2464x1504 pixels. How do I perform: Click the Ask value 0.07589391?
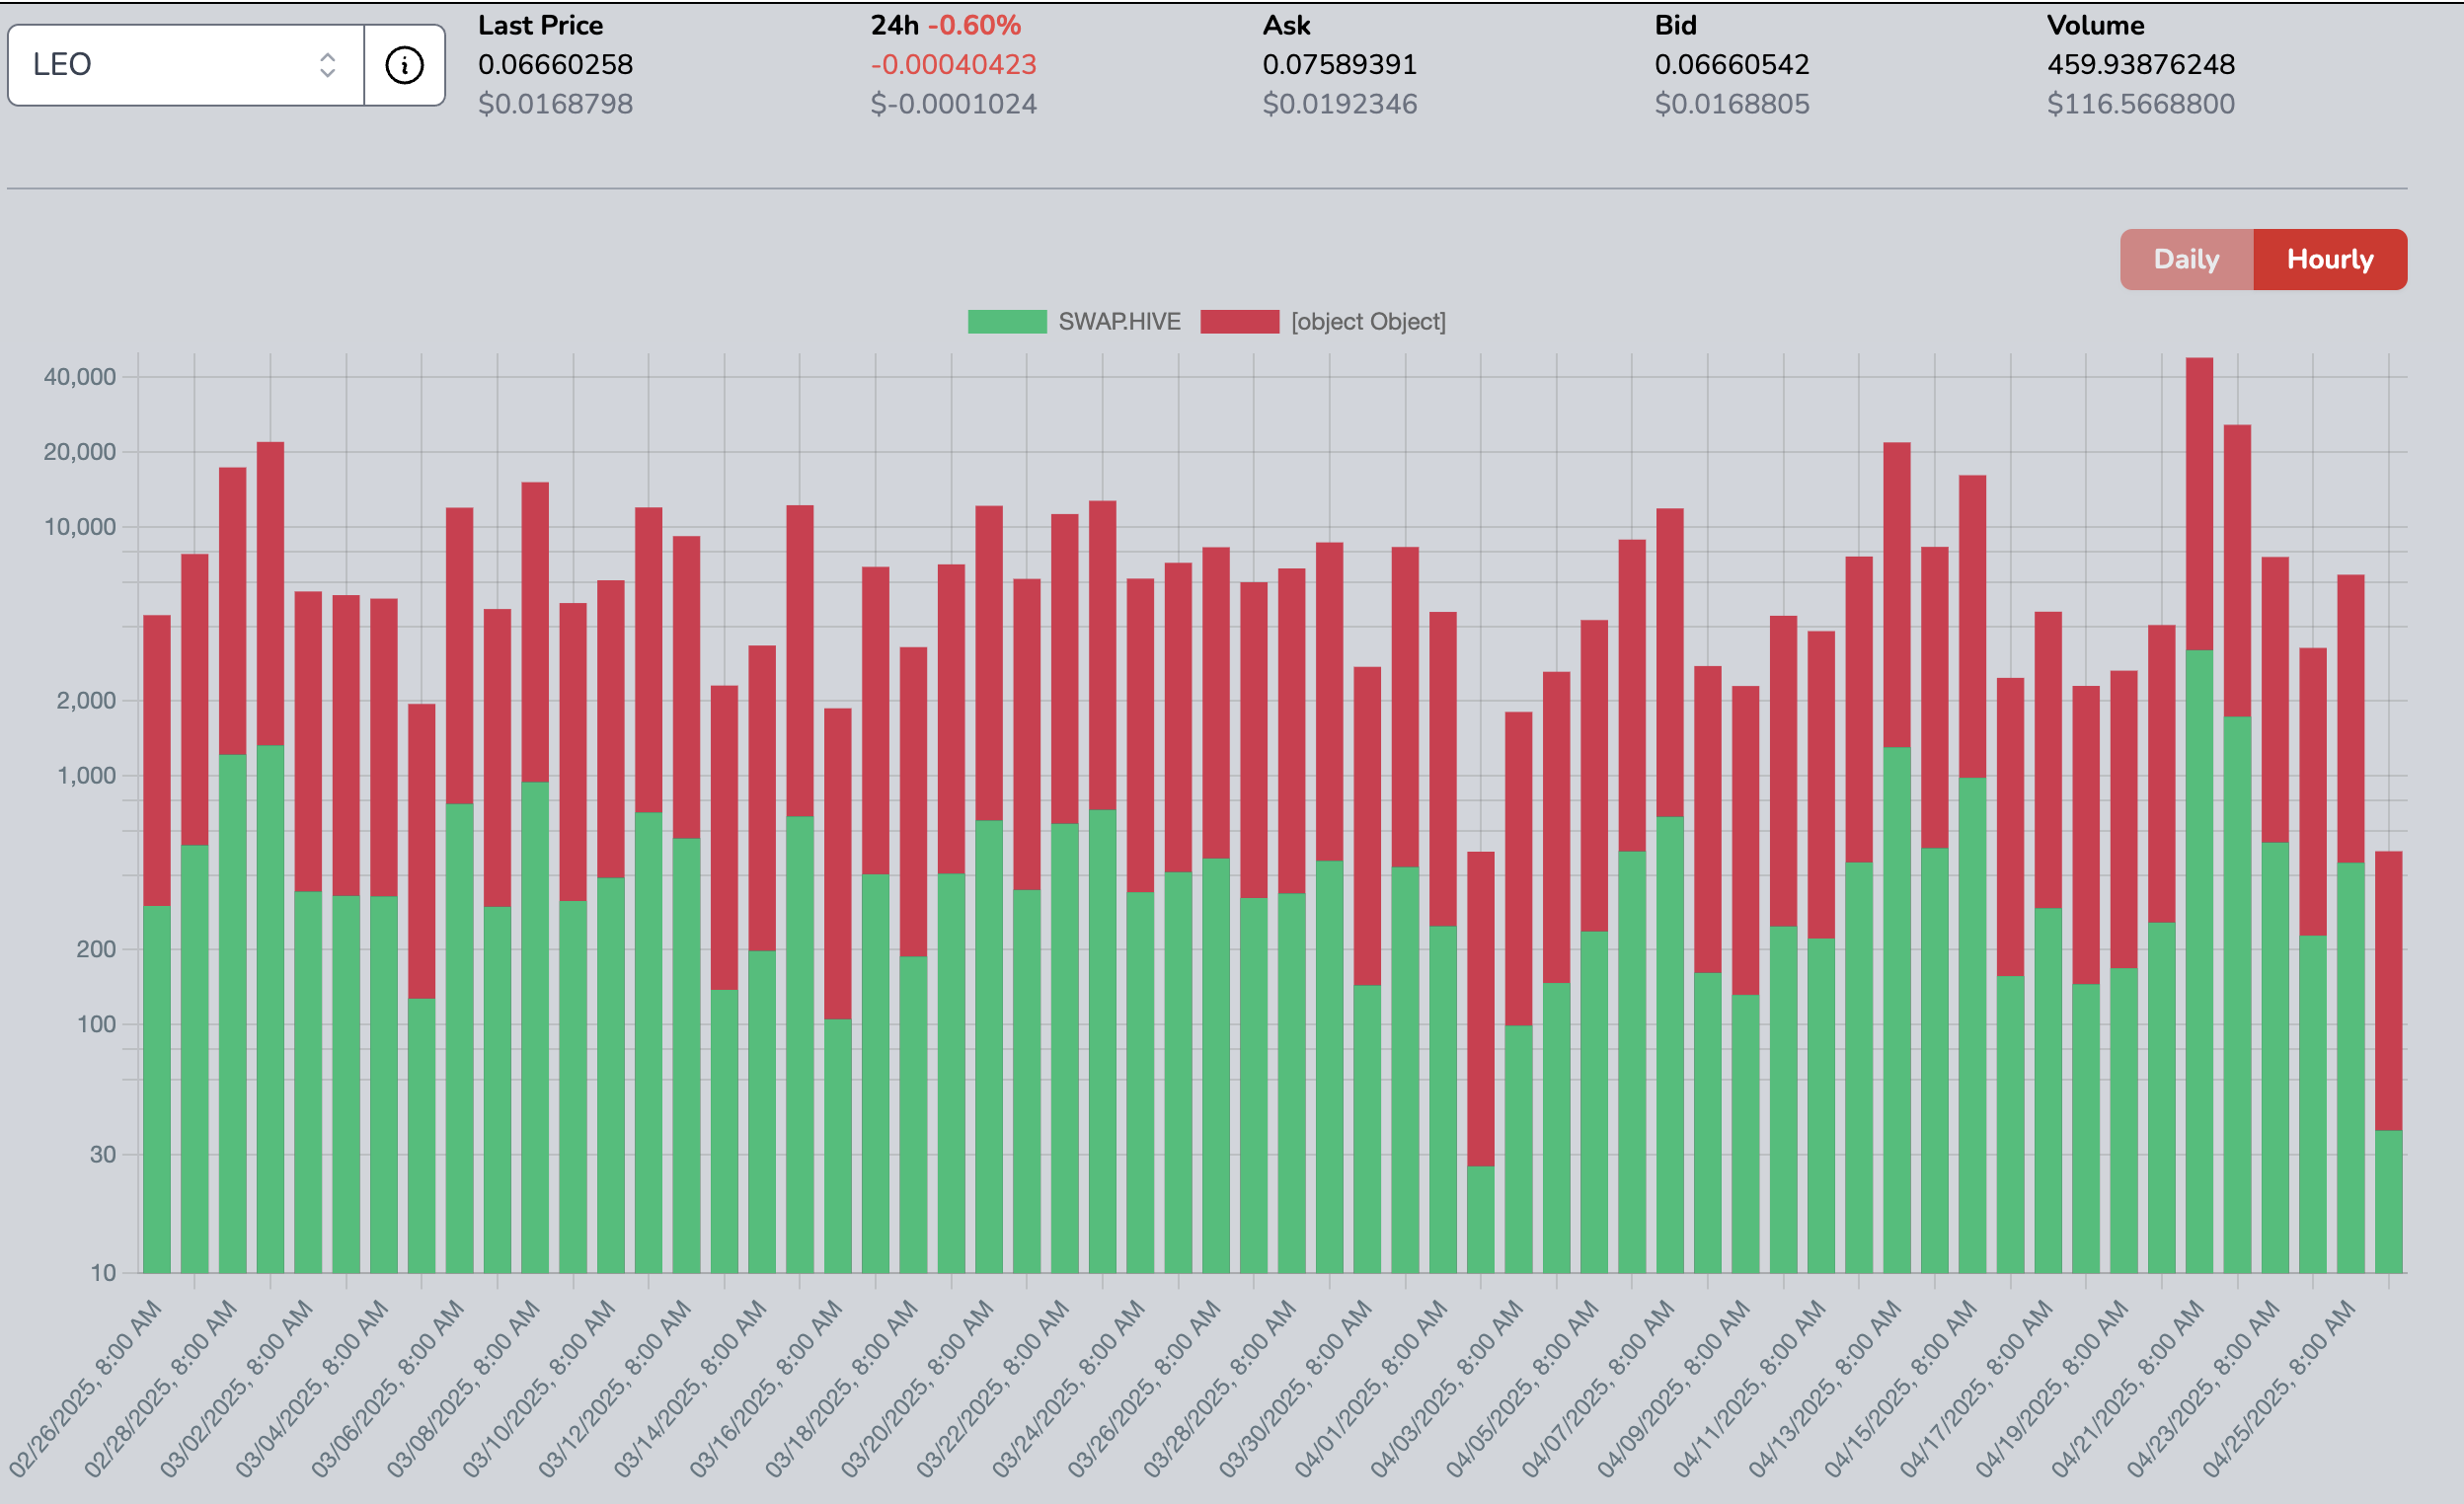coord(1339,64)
